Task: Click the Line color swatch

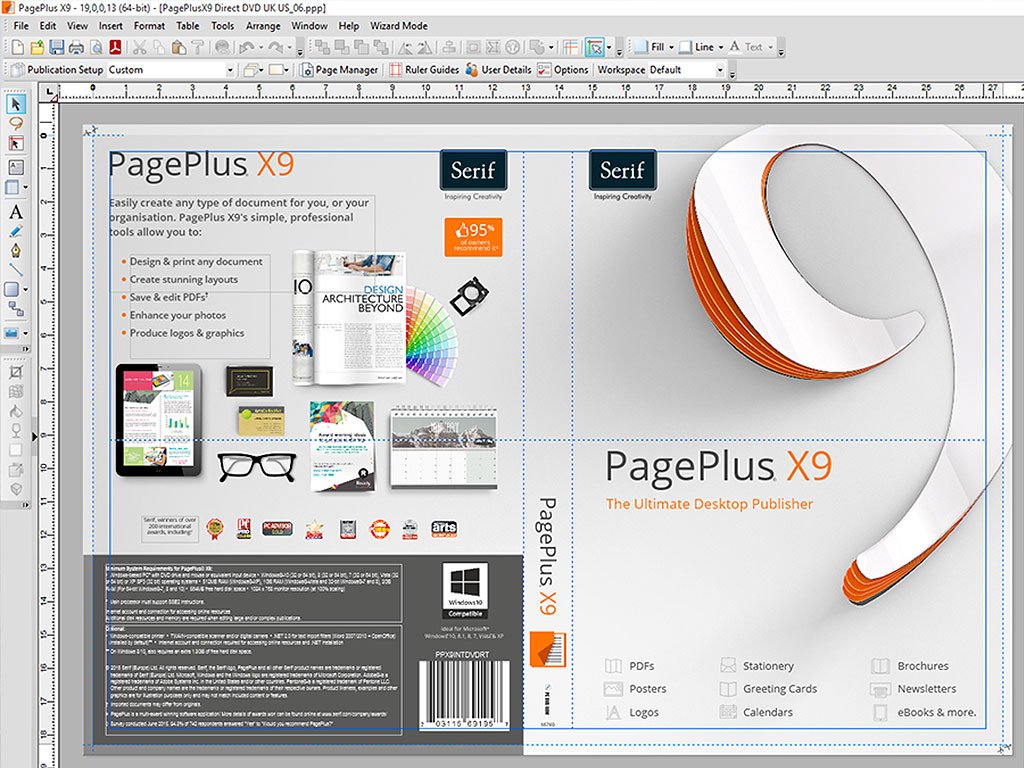Action: pyautogui.click(x=685, y=47)
